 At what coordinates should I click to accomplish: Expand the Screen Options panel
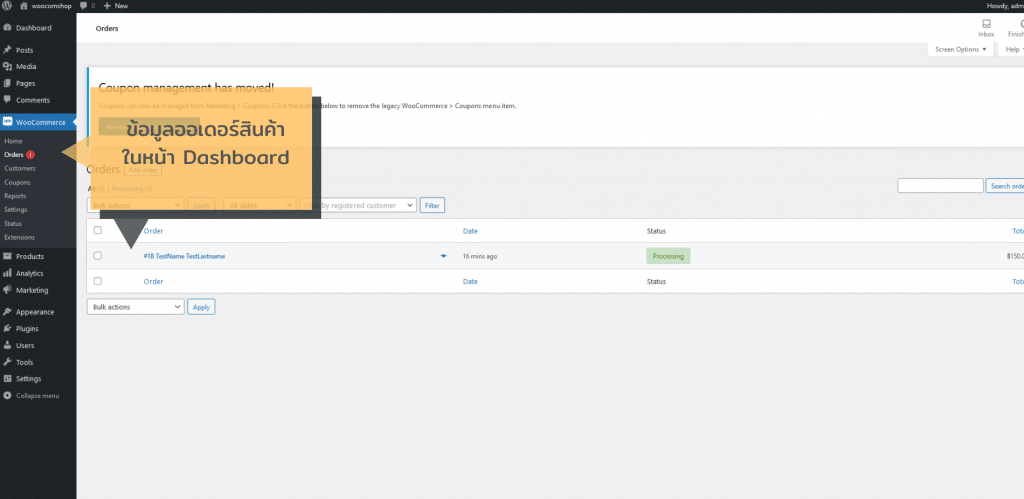pyautogui.click(x=960, y=49)
